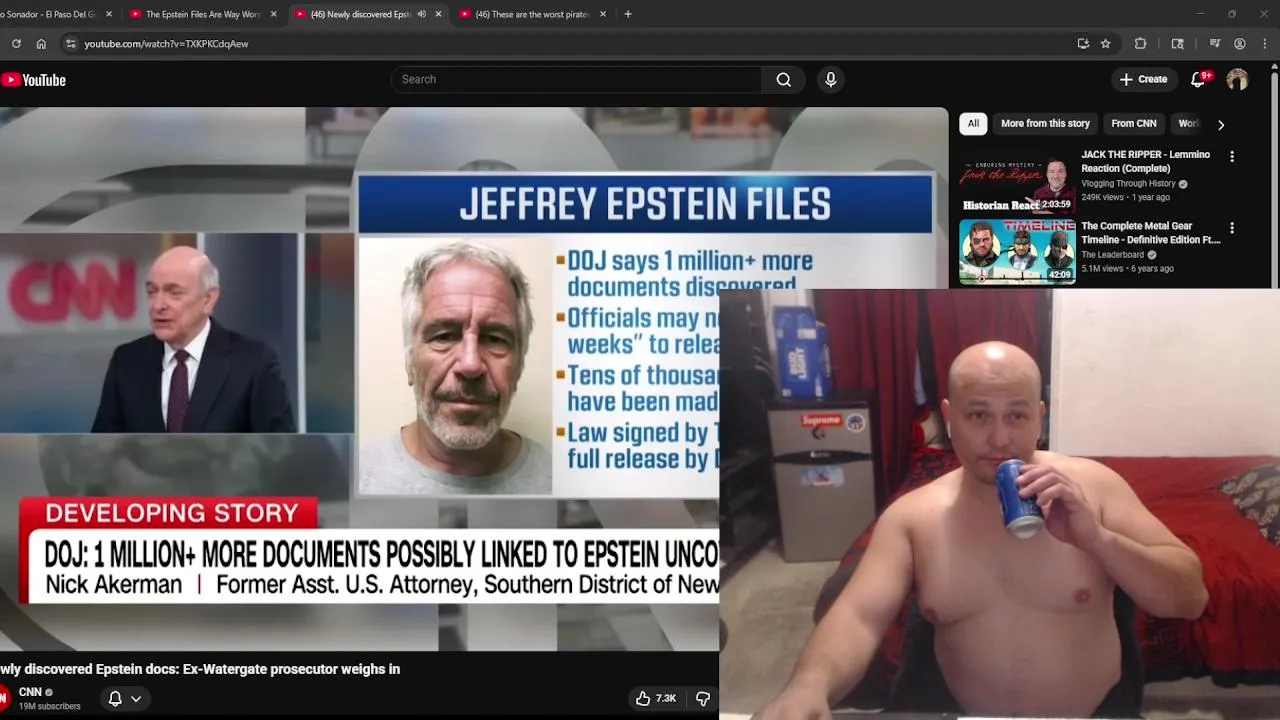Screen dimensions: 1280x720
Task: Dislike the video with thumbs down
Action: pos(702,698)
